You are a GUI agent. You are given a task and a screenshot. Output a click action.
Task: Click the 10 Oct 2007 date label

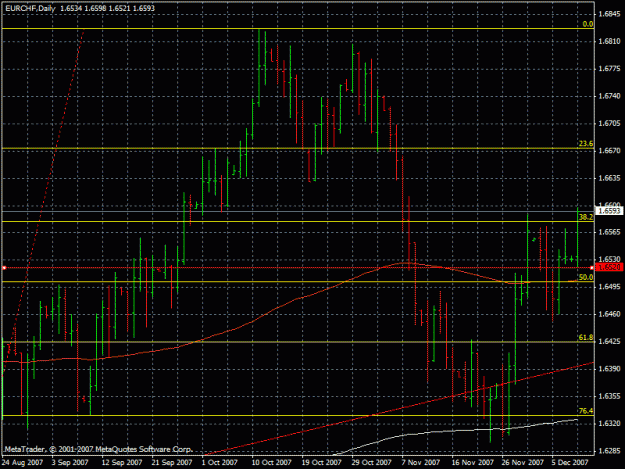tap(271, 462)
